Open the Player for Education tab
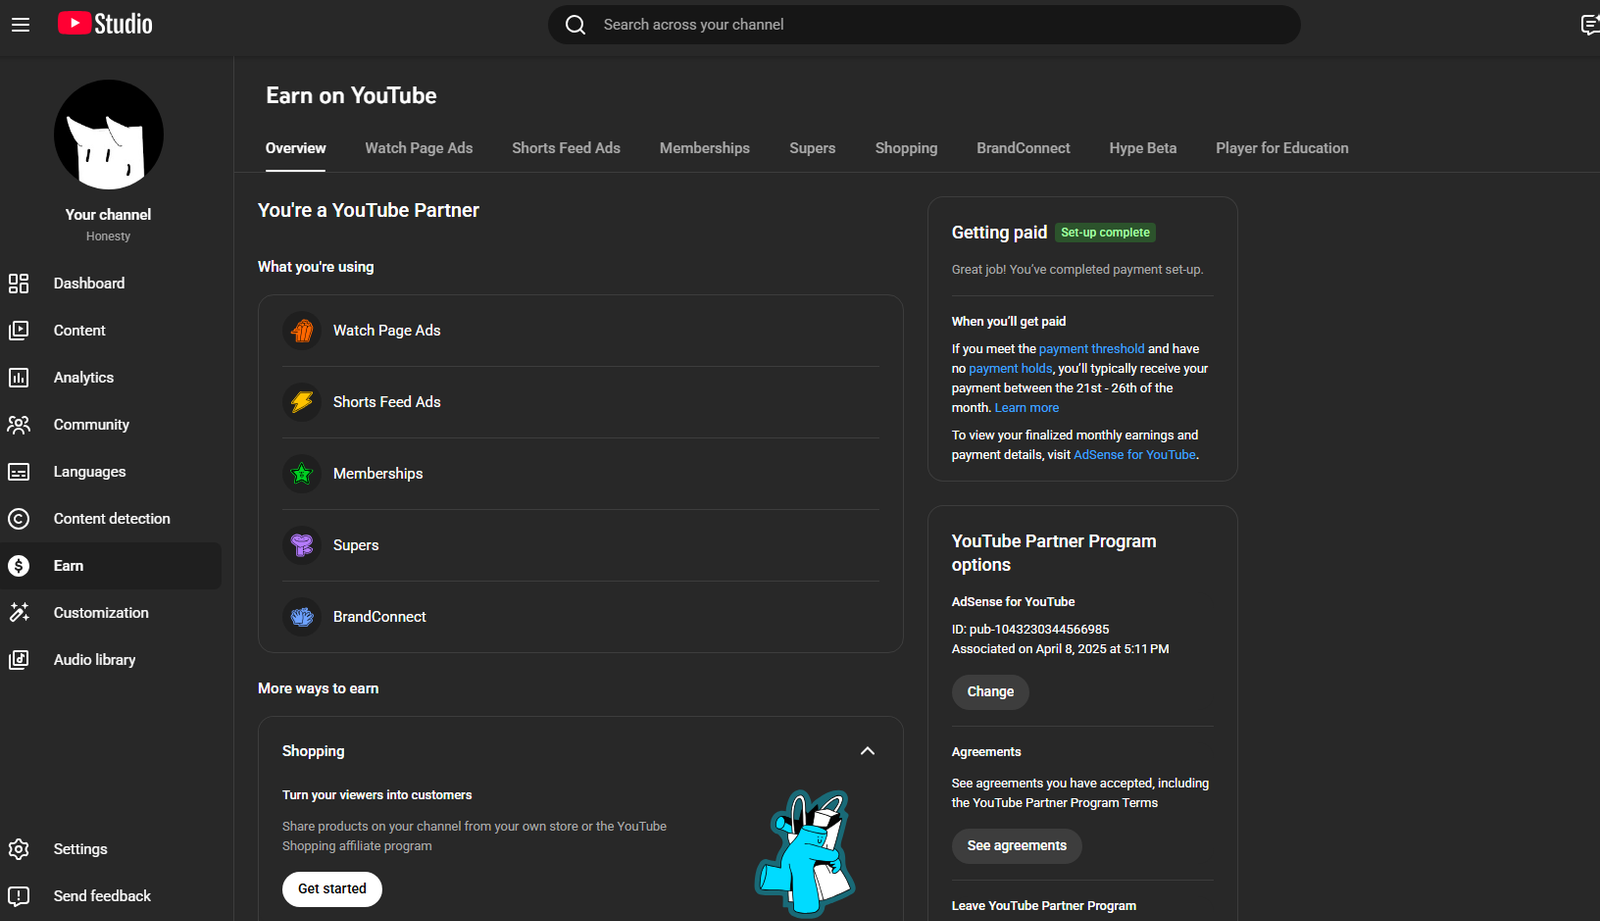Screen dimensions: 1600x921 click(x=1282, y=148)
